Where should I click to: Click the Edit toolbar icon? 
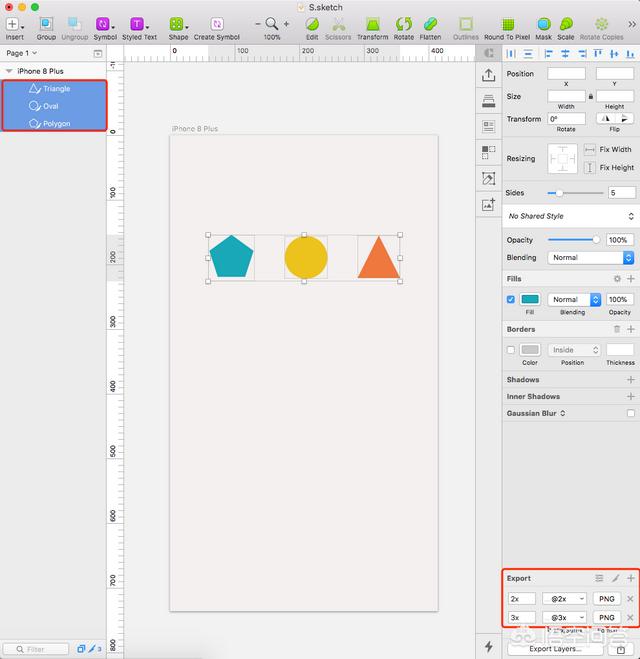coord(312,24)
